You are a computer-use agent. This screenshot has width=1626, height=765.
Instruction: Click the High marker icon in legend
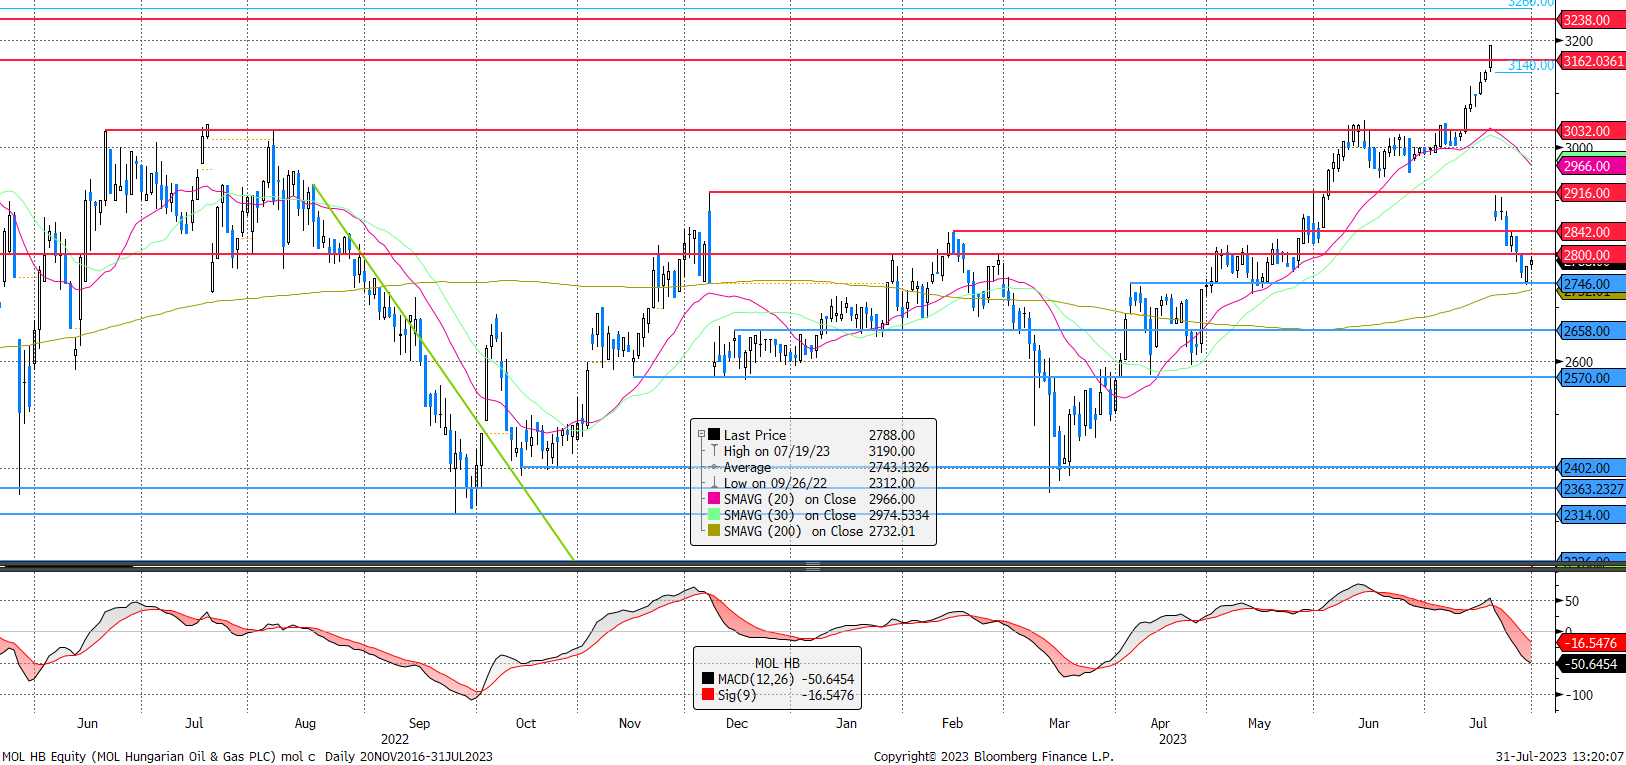714,450
